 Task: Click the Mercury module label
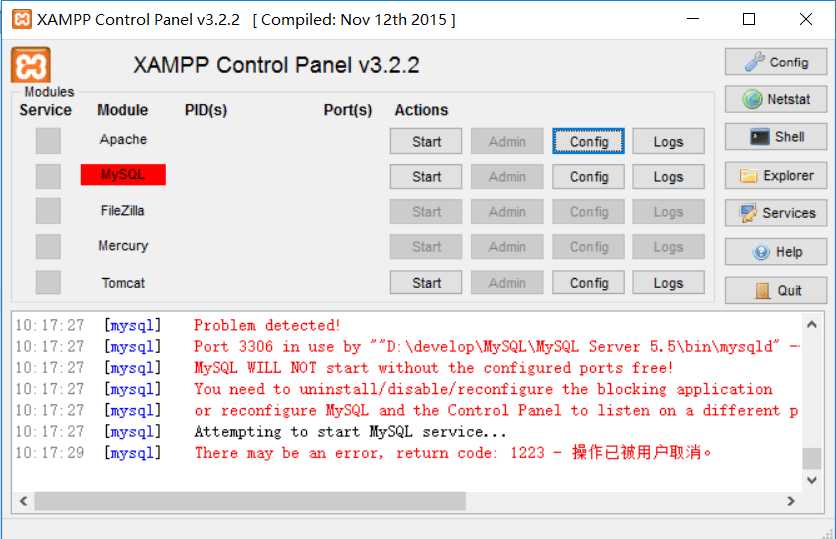pos(123,246)
